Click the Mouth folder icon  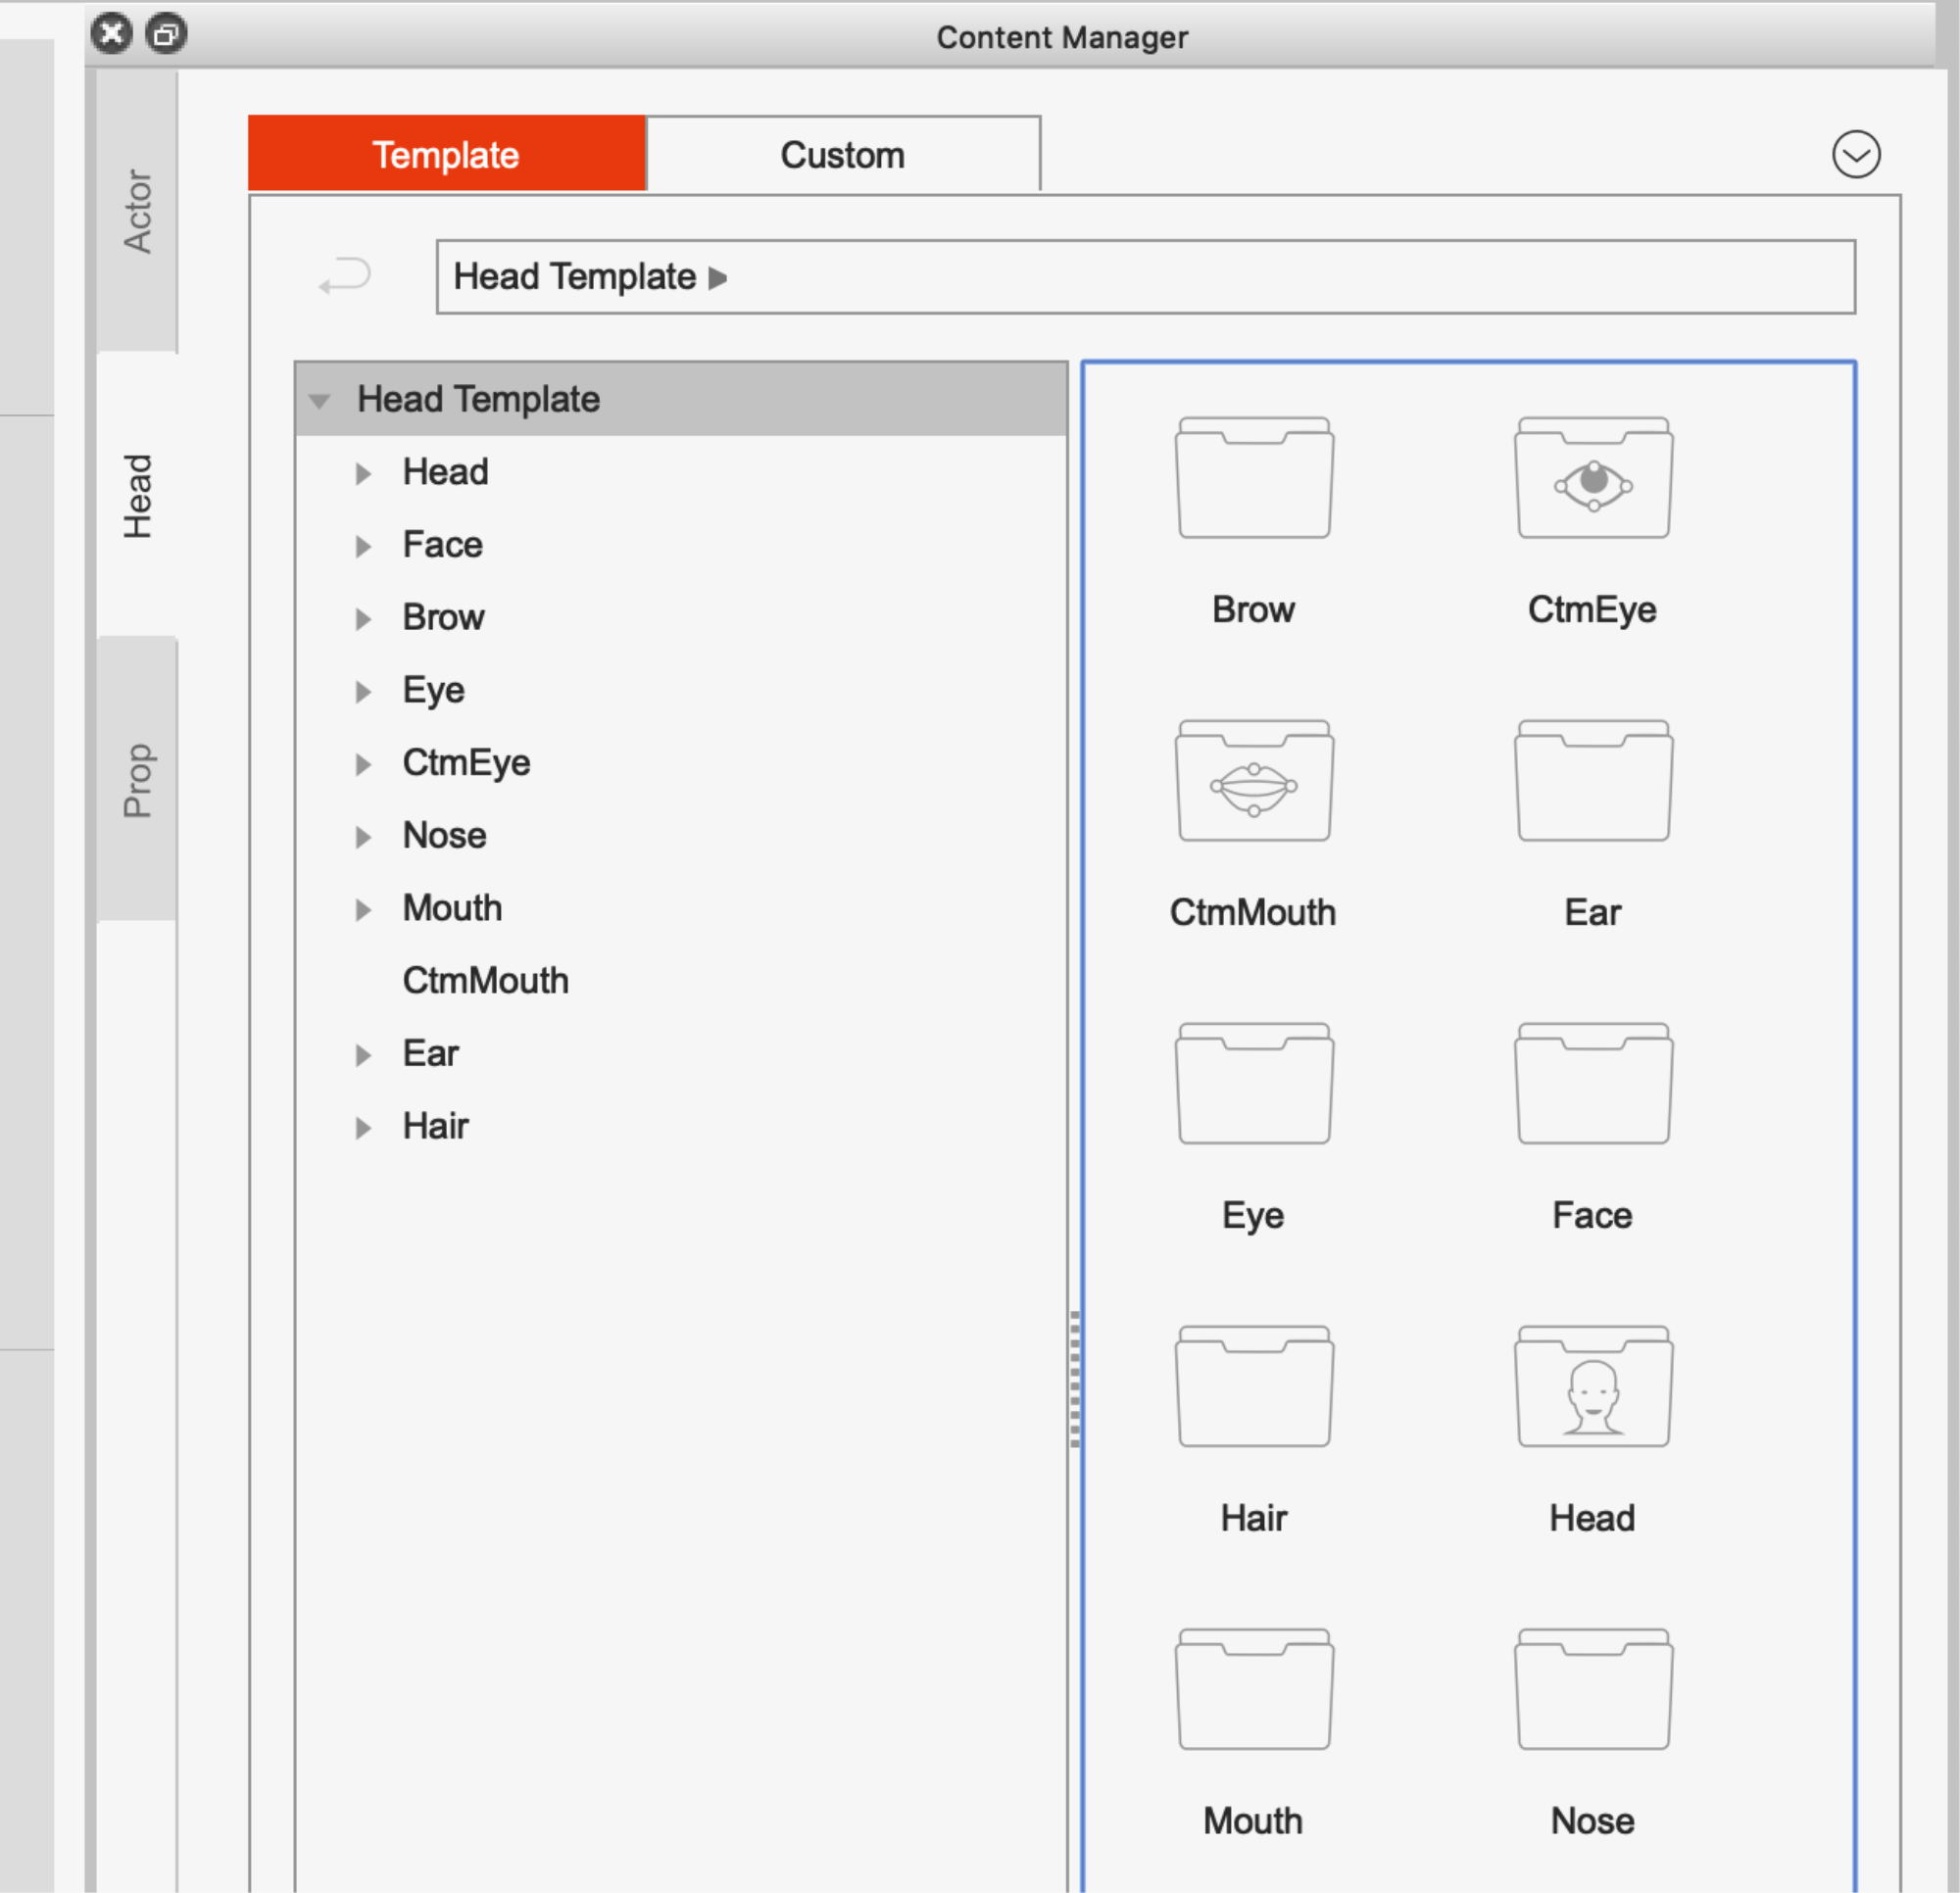[1254, 1677]
